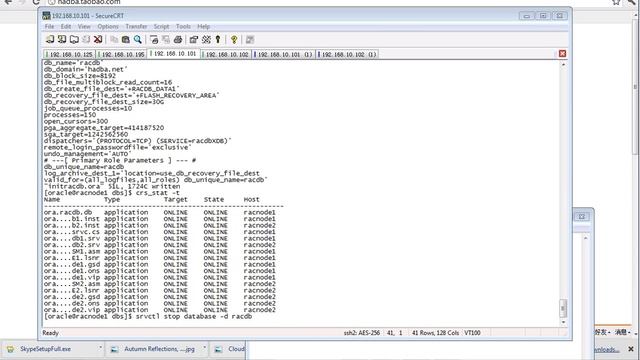Click the ora....de2.vip row
The image size is (640, 360).
[x=160, y=310]
